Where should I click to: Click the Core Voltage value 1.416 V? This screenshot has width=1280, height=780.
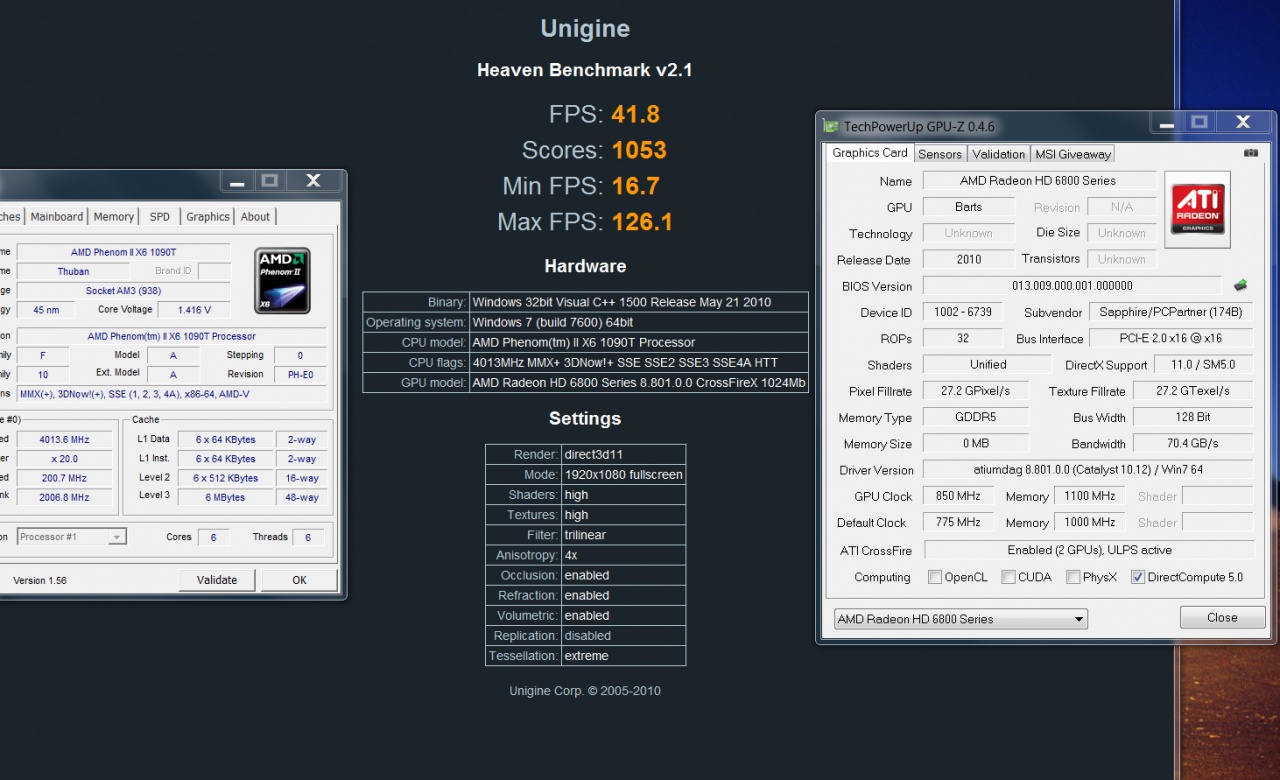pos(193,310)
